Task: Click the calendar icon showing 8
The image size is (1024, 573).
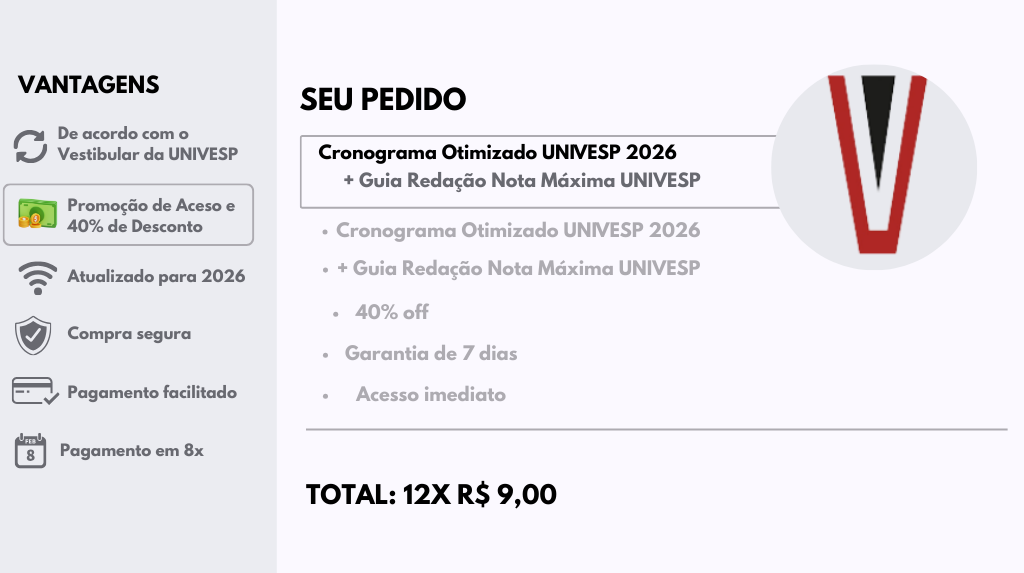Action: [31, 451]
